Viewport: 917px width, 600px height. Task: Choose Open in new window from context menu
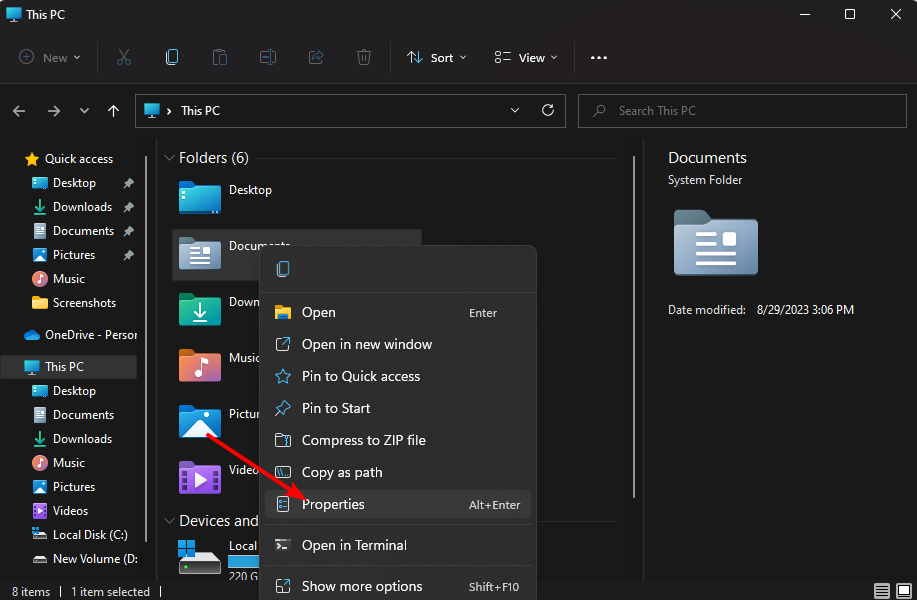pyautogui.click(x=366, y=344)
